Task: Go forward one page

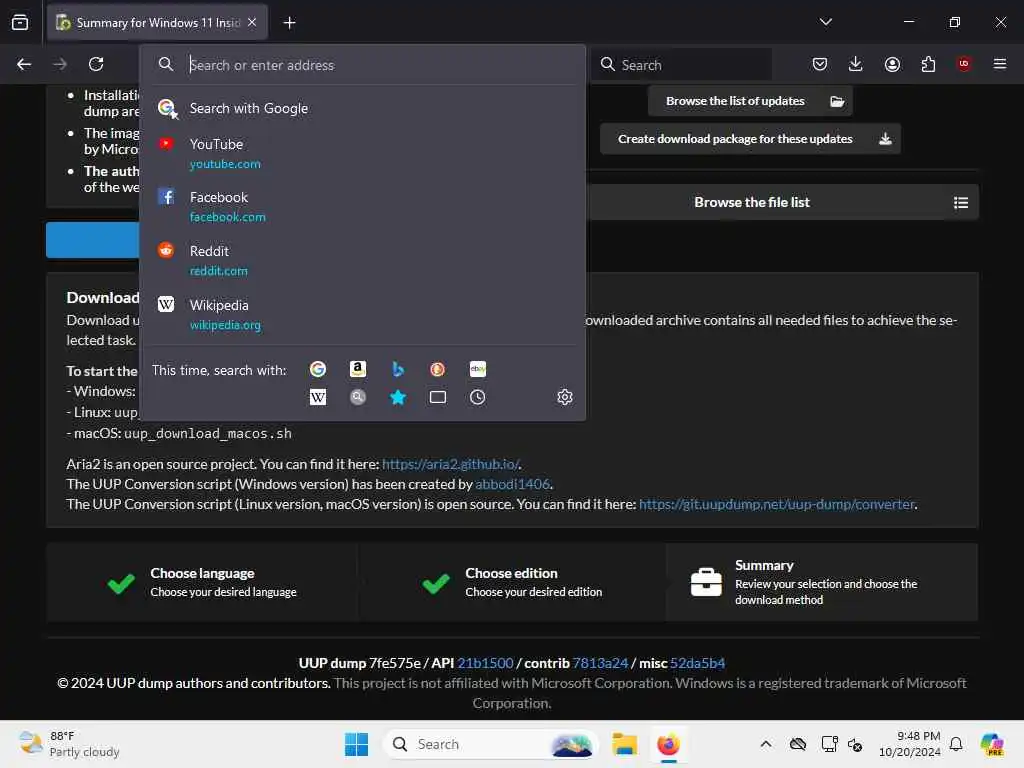Action: point(60,64)
